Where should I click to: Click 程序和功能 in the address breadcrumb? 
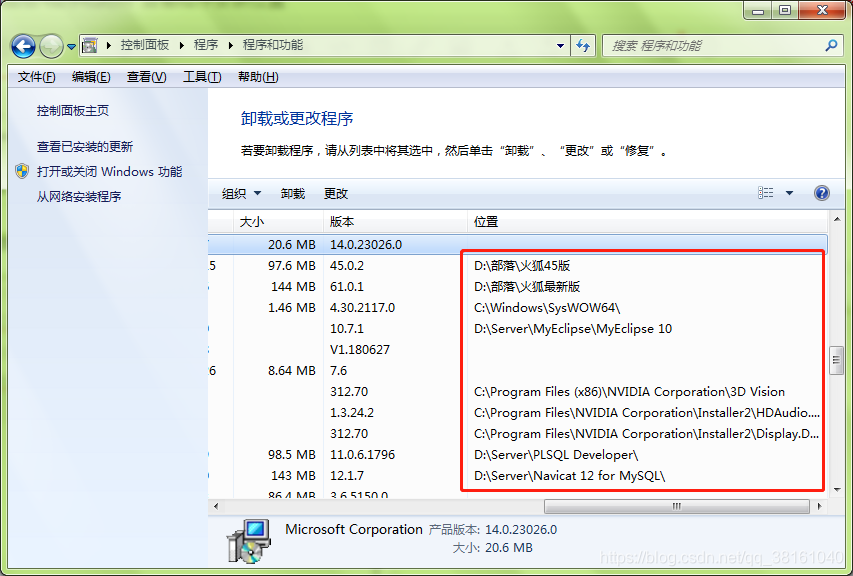coord(273,45)
